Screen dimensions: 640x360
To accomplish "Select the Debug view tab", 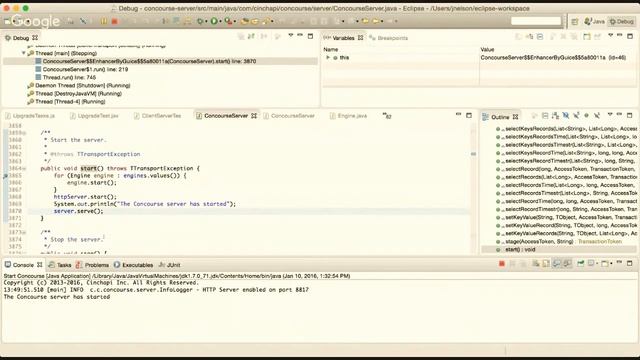I will coord(21,38).
